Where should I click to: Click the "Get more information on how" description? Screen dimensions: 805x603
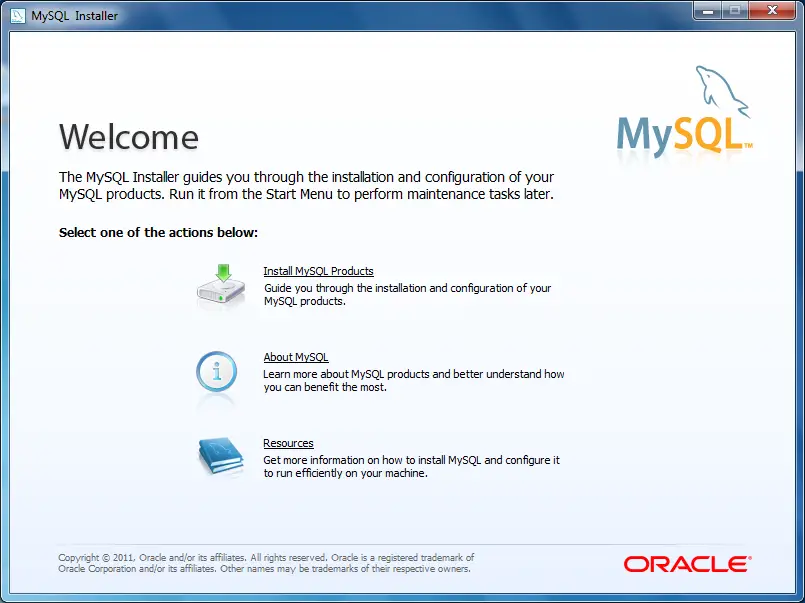click(411, 466)
